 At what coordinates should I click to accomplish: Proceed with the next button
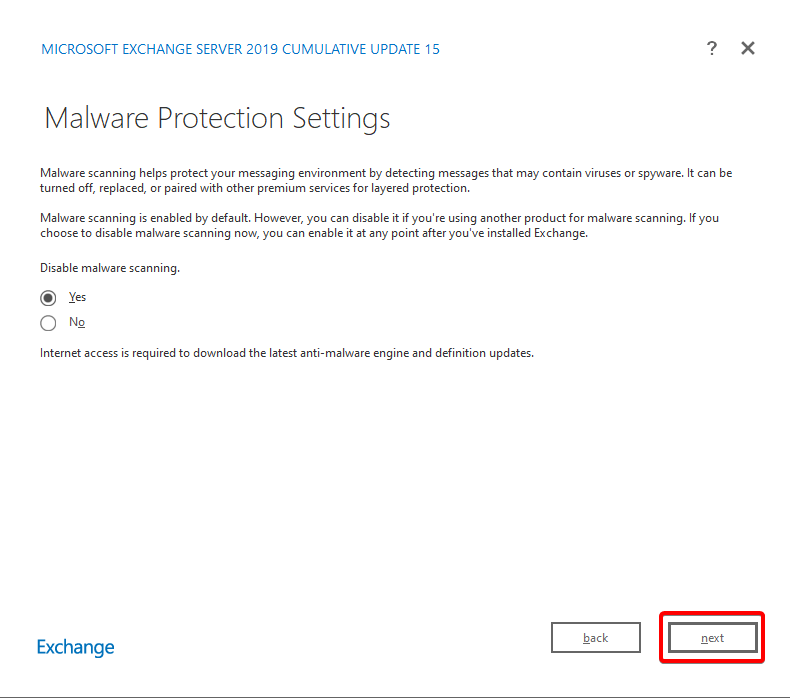click(712, 638)
